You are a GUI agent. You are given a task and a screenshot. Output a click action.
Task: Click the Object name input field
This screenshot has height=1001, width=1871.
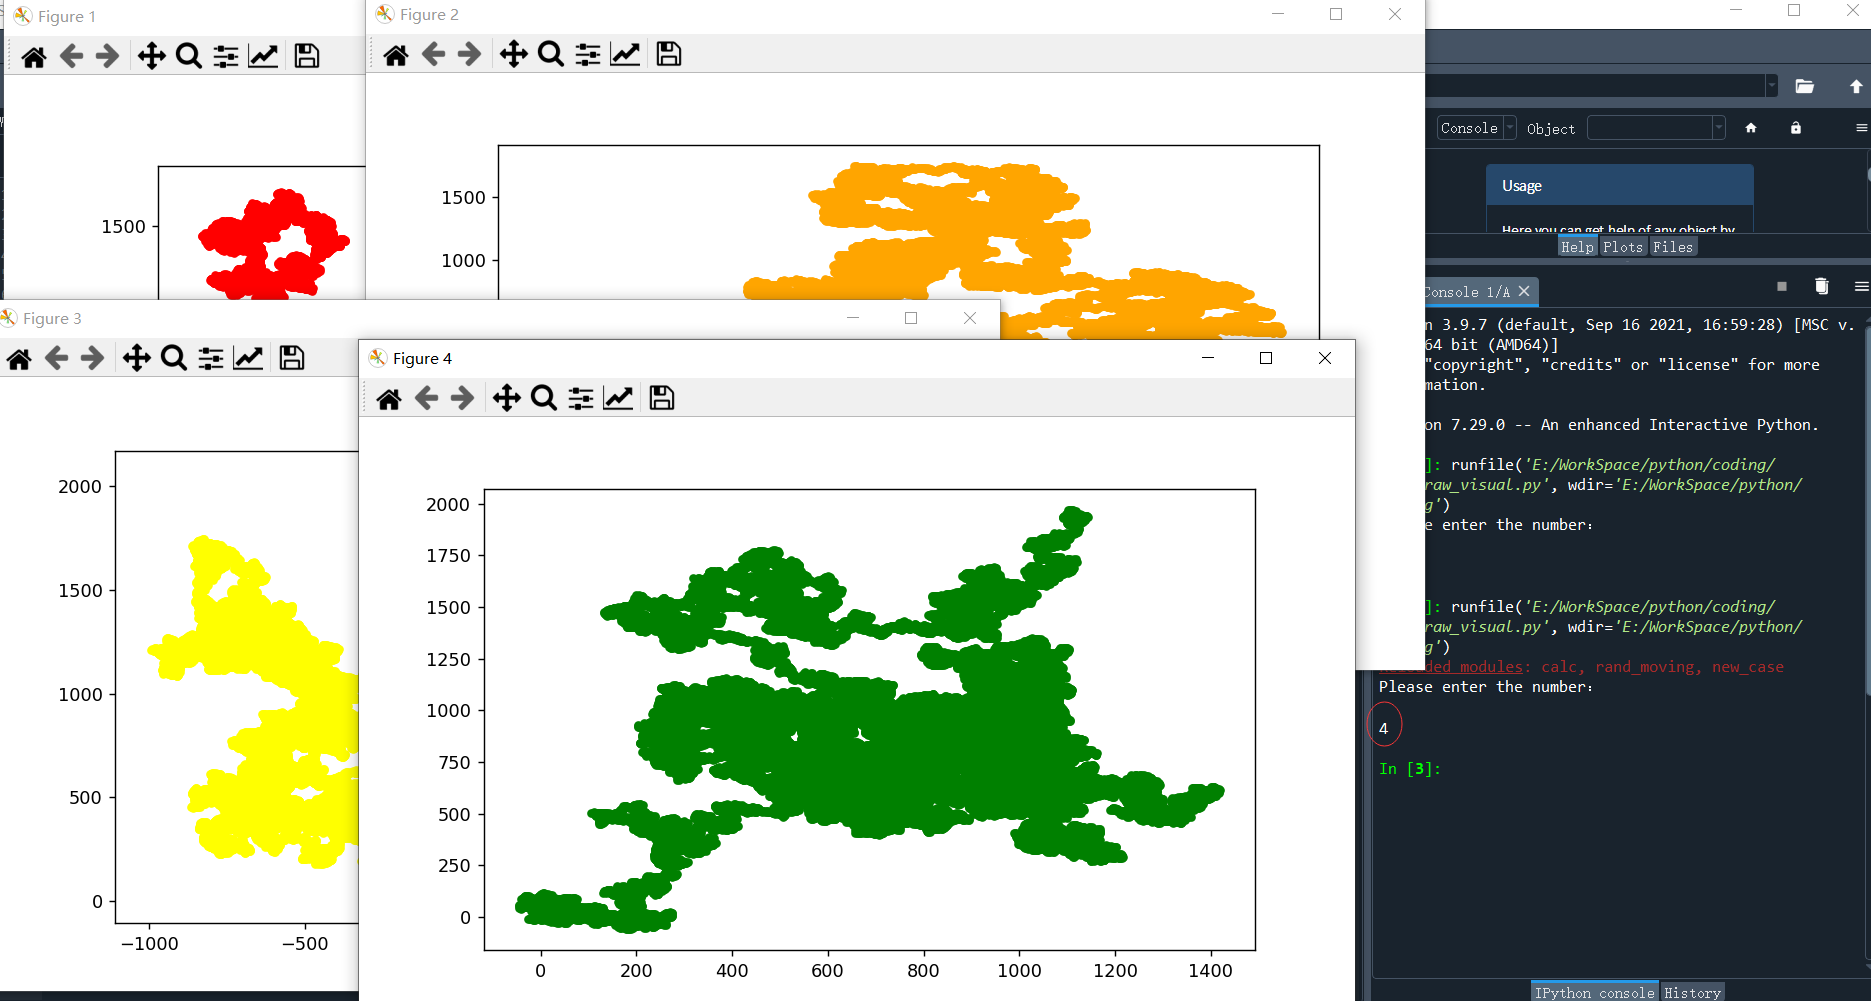click(1650, 128)
